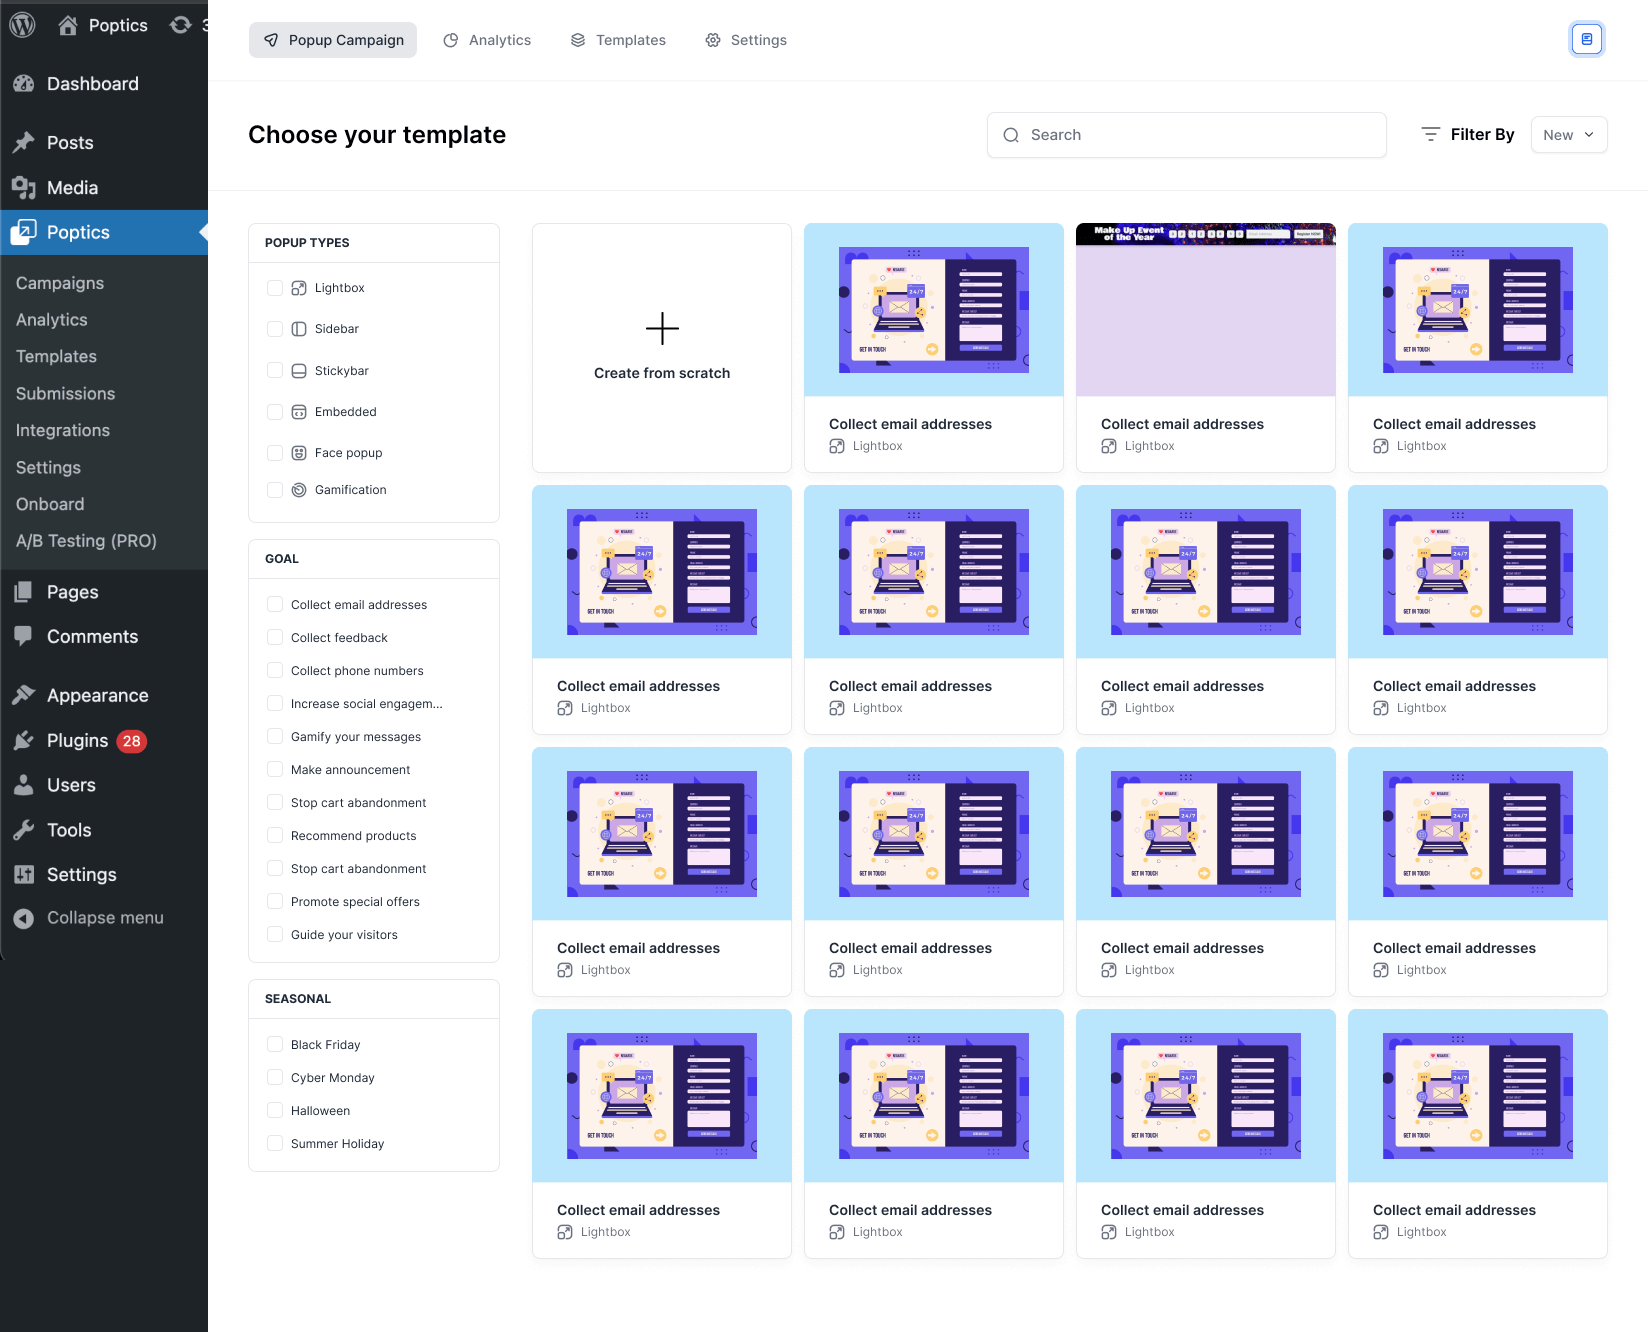The height and width of the screenshot is (1332, 1648).
Task: Select the first Collect email addresses template
Action: [934, 348]
